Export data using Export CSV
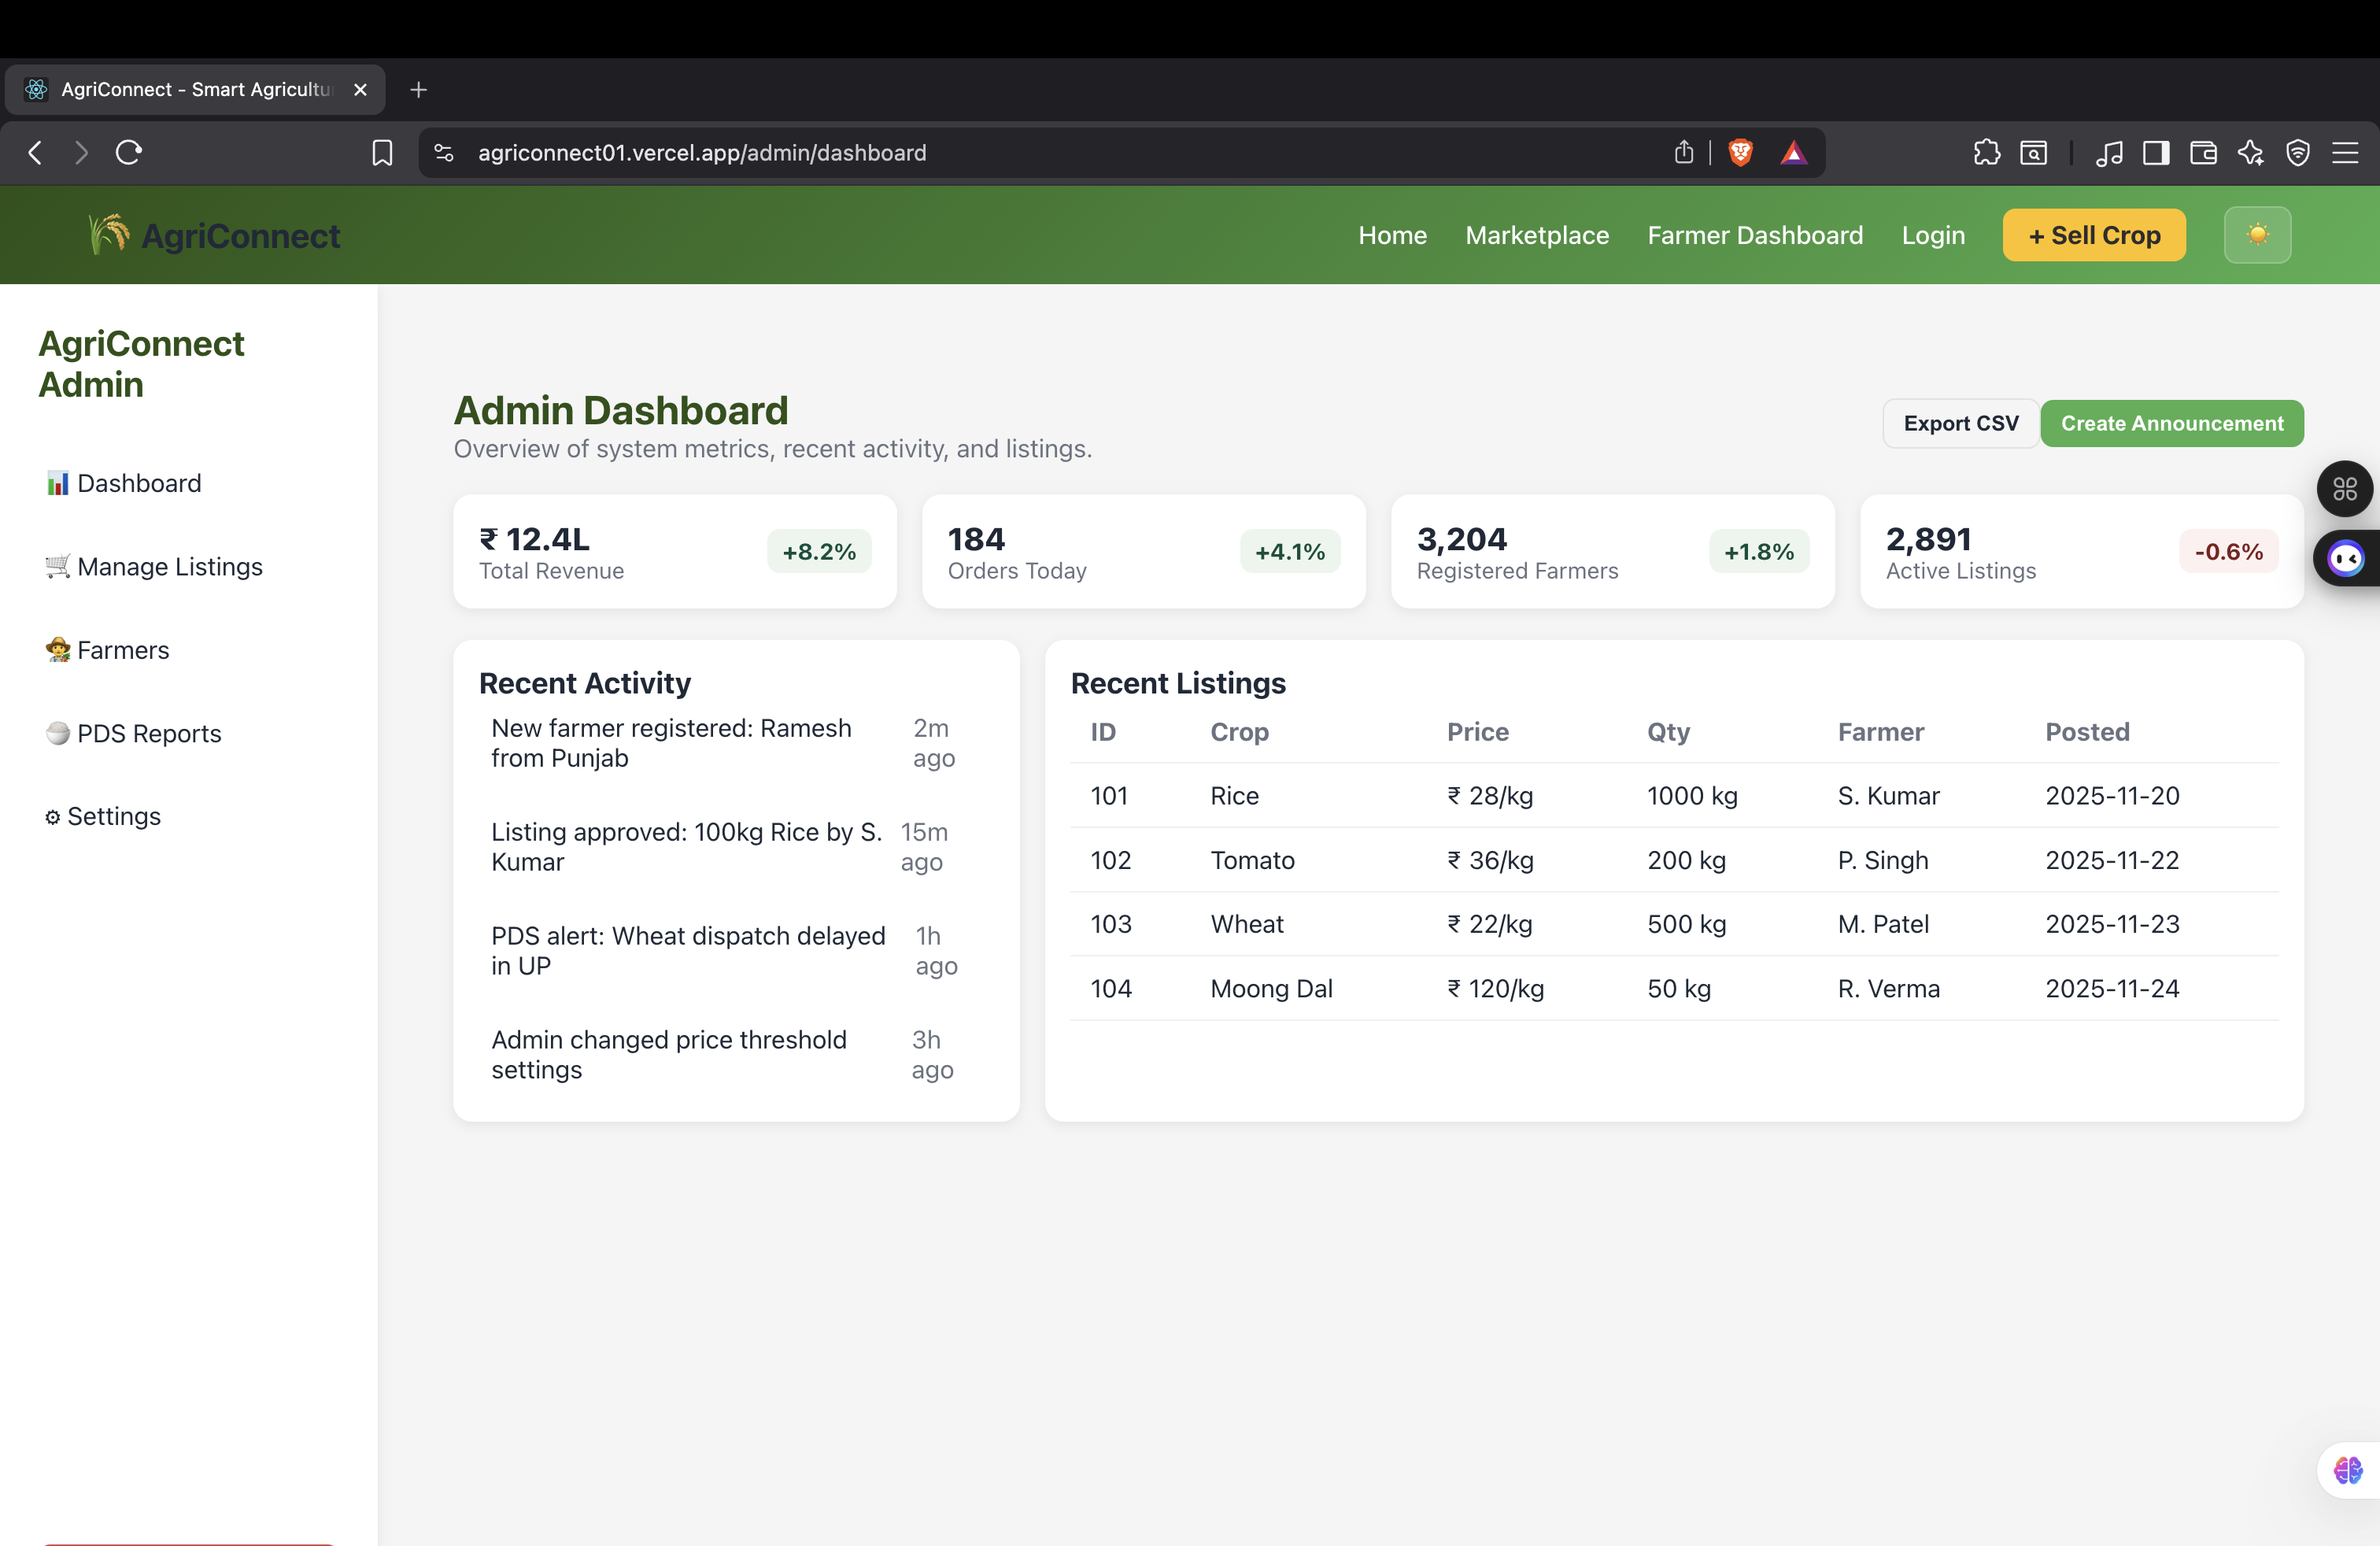Screen dimensions: 2380x1546 point(1960,423)
